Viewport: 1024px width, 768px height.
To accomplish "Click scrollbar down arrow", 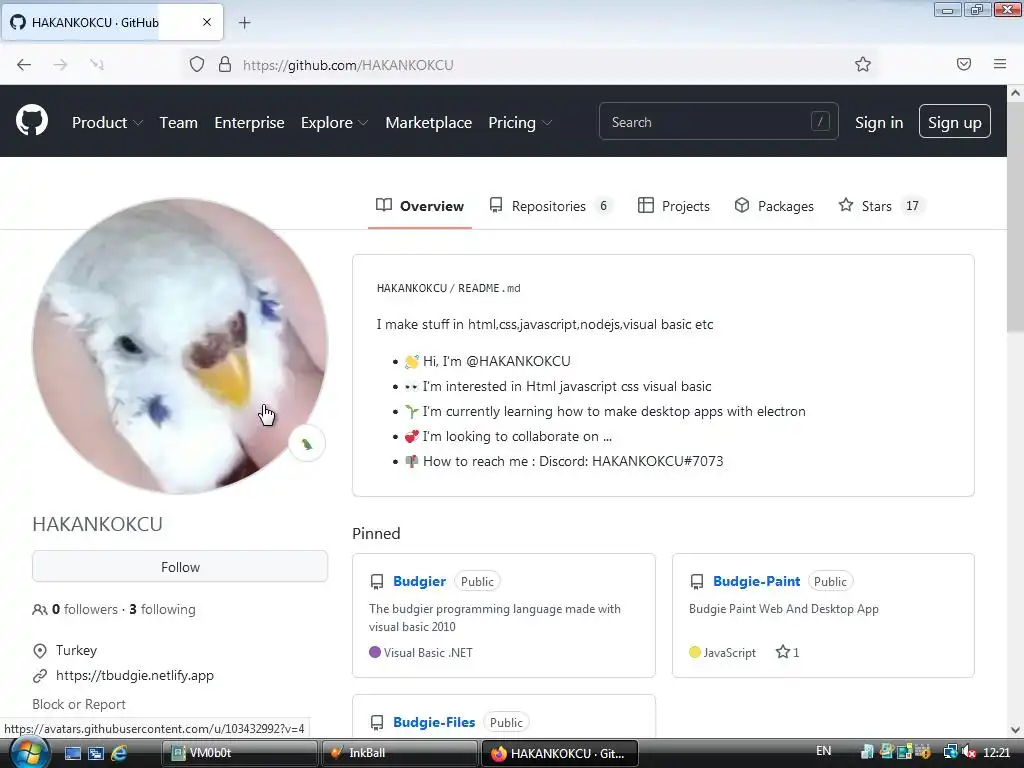I will pos(1015,729).
